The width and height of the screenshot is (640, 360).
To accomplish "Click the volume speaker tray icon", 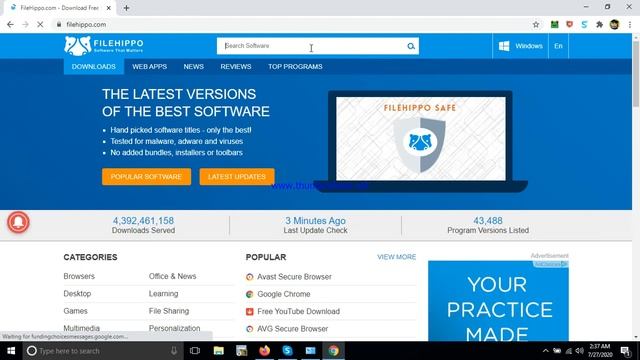I will [580, 351].
